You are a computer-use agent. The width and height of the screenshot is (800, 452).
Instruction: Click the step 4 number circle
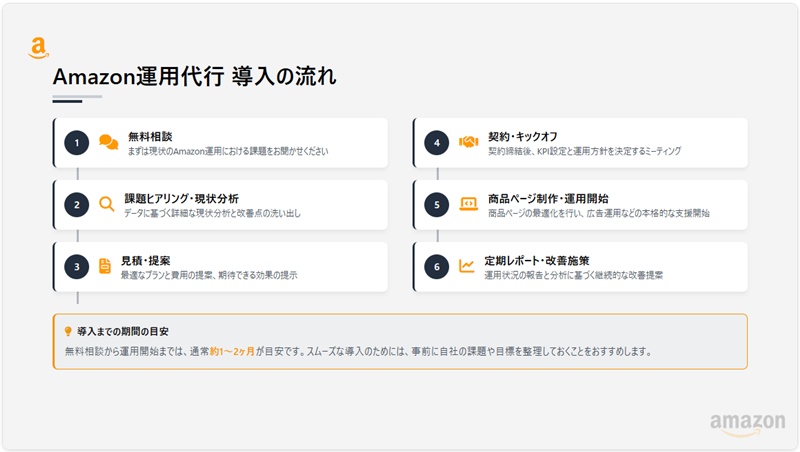click(x=437, y=143)
